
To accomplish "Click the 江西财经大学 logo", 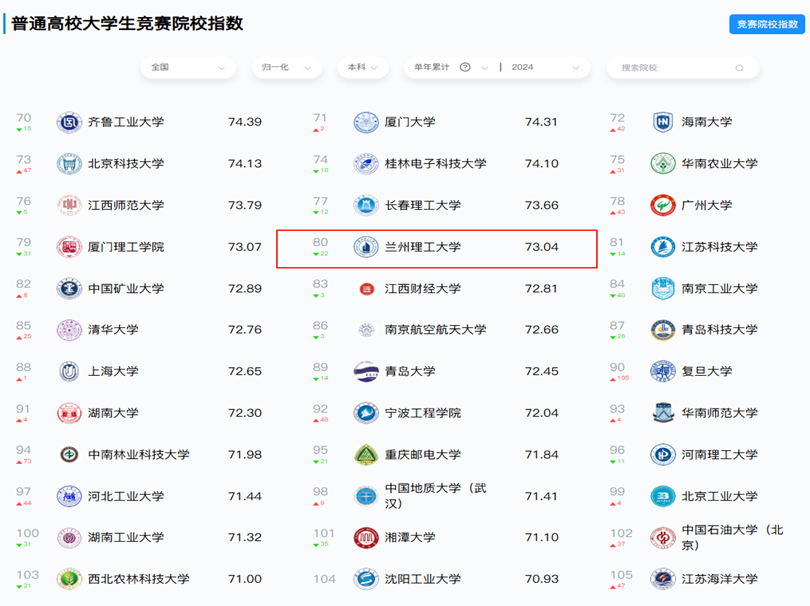I will [x=366, y=289].
